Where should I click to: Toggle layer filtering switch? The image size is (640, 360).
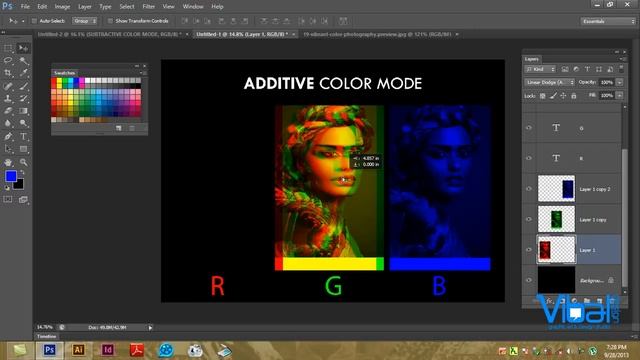click(621, 69)
